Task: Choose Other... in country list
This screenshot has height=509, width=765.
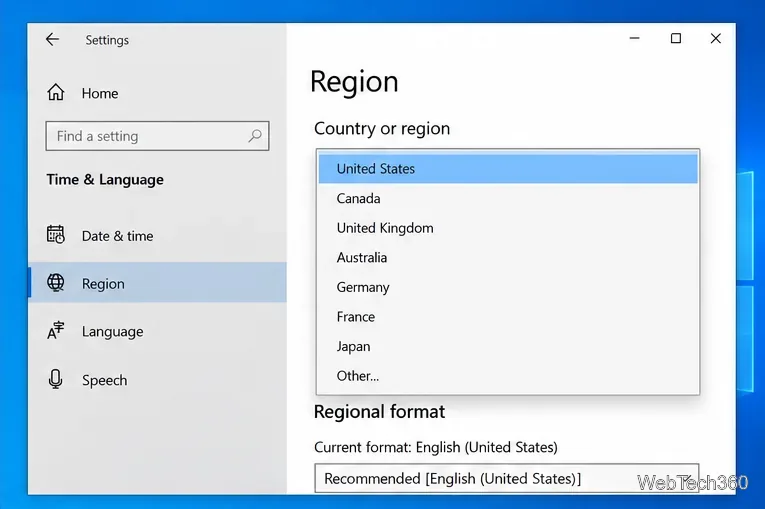Action: [508, 376]
